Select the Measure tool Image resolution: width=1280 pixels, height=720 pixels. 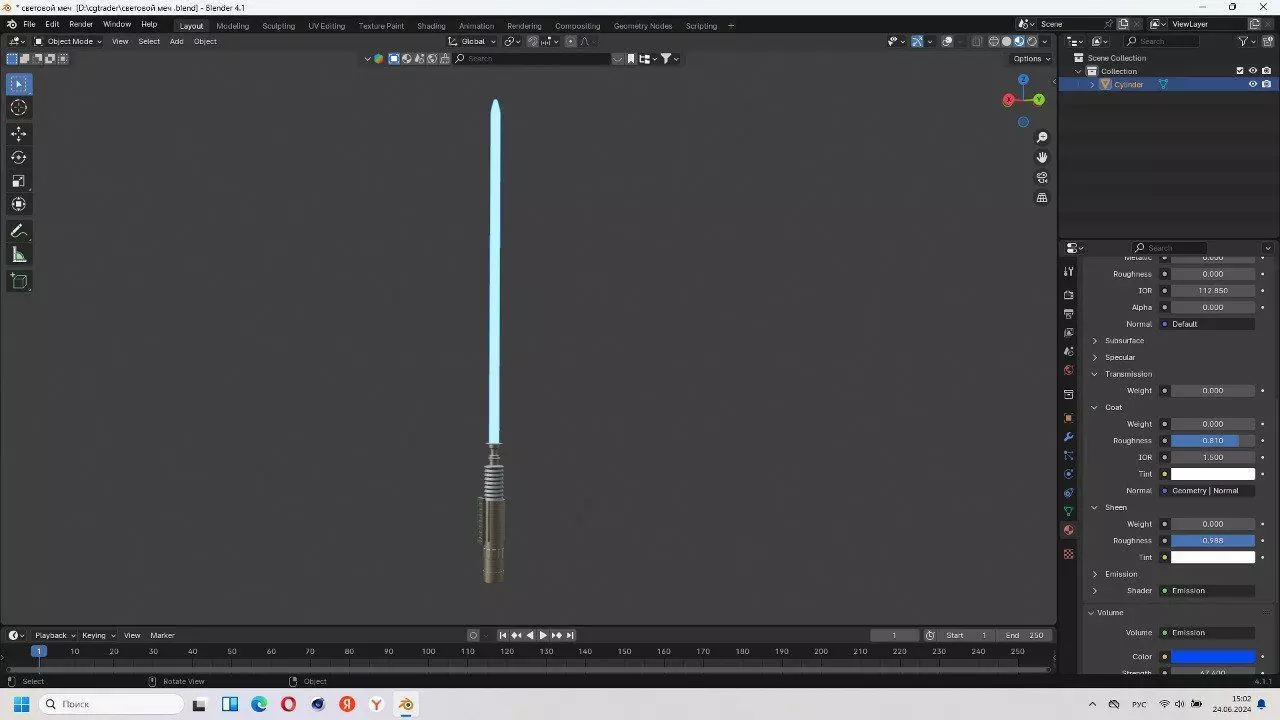pyautogui.click(x=19, y=255)
